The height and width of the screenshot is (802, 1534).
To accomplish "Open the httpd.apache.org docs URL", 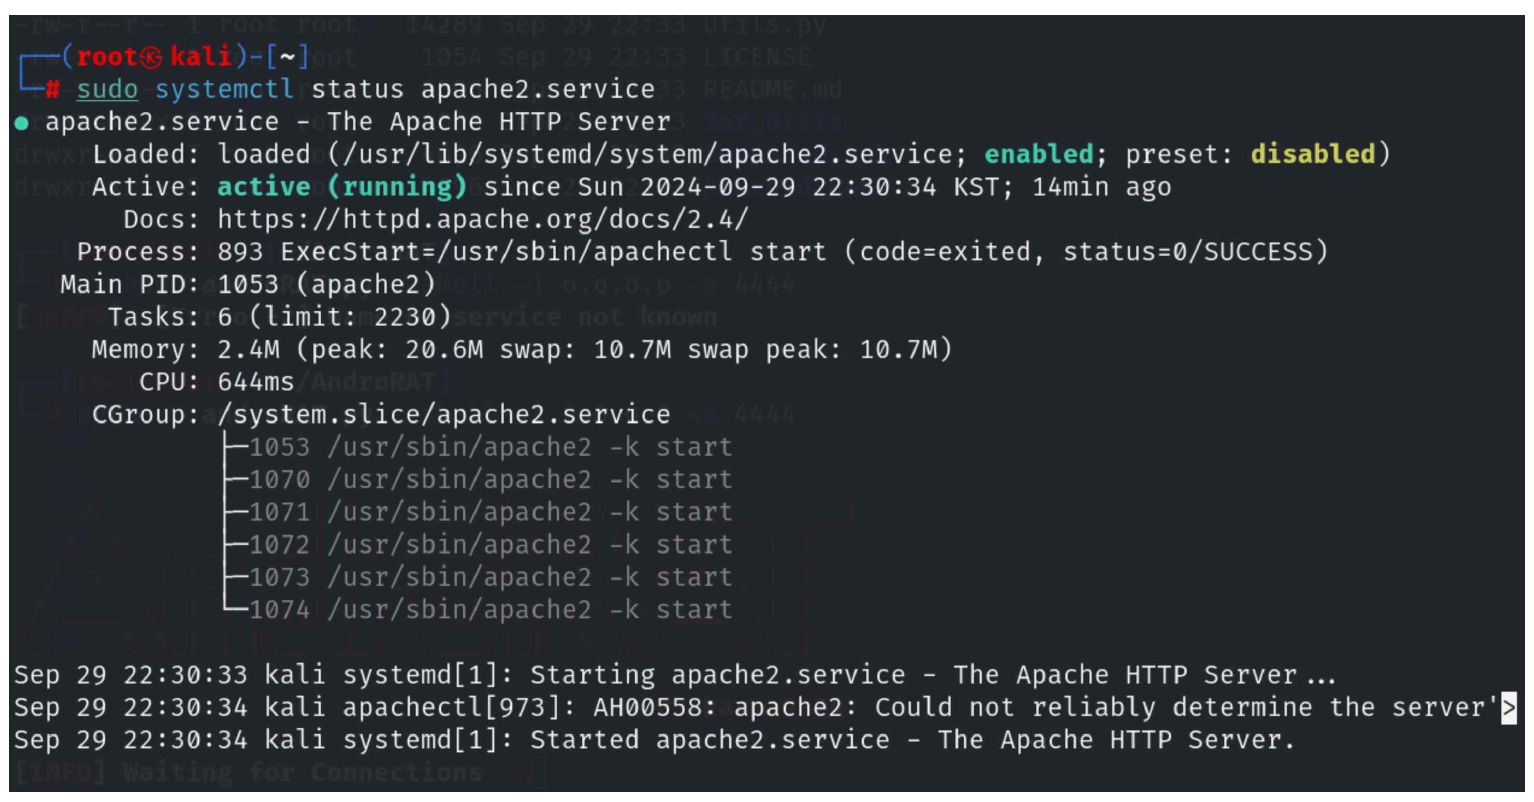I will [482, 219].
